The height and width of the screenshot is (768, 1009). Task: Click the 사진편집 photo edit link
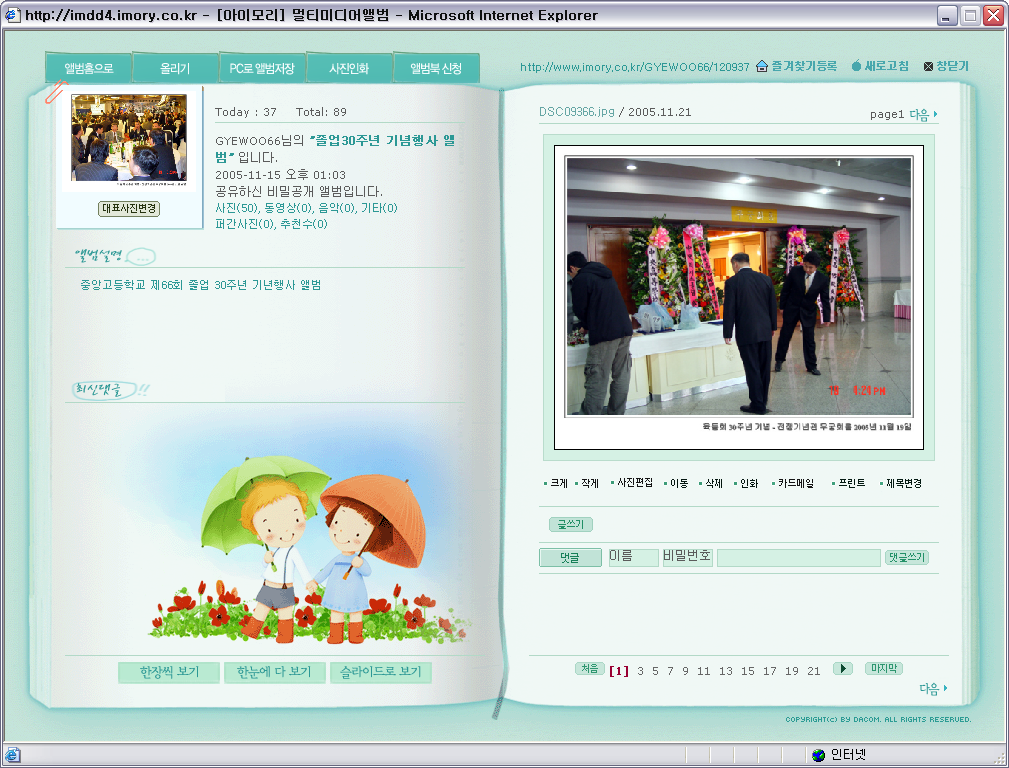(x=634, y=483)
